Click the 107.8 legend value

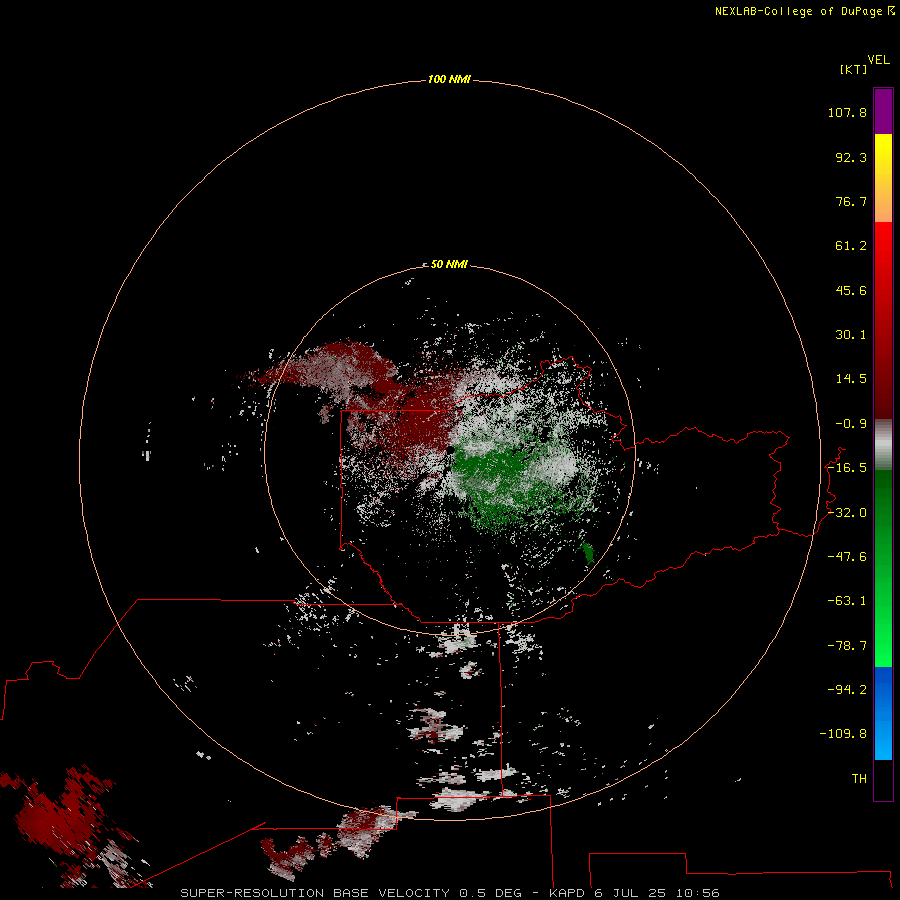(x=847, y=112)
